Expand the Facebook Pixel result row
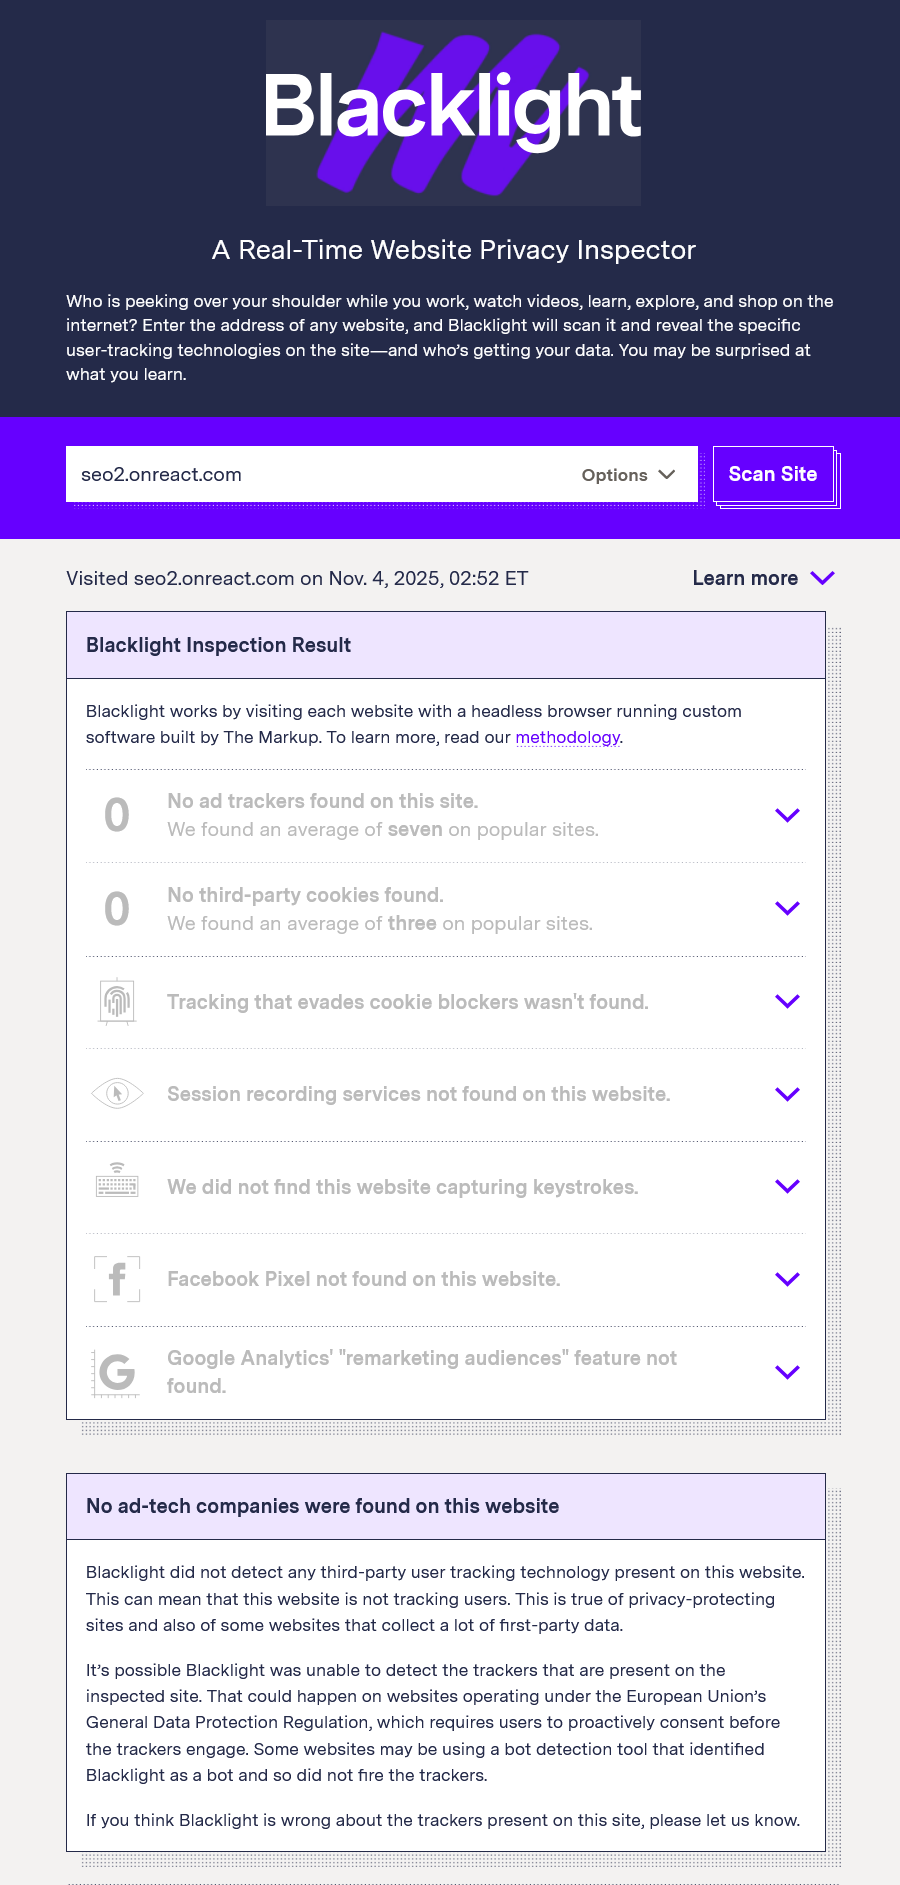The height and width of the screenshot is (1885, 900). tap(787, 1279)
